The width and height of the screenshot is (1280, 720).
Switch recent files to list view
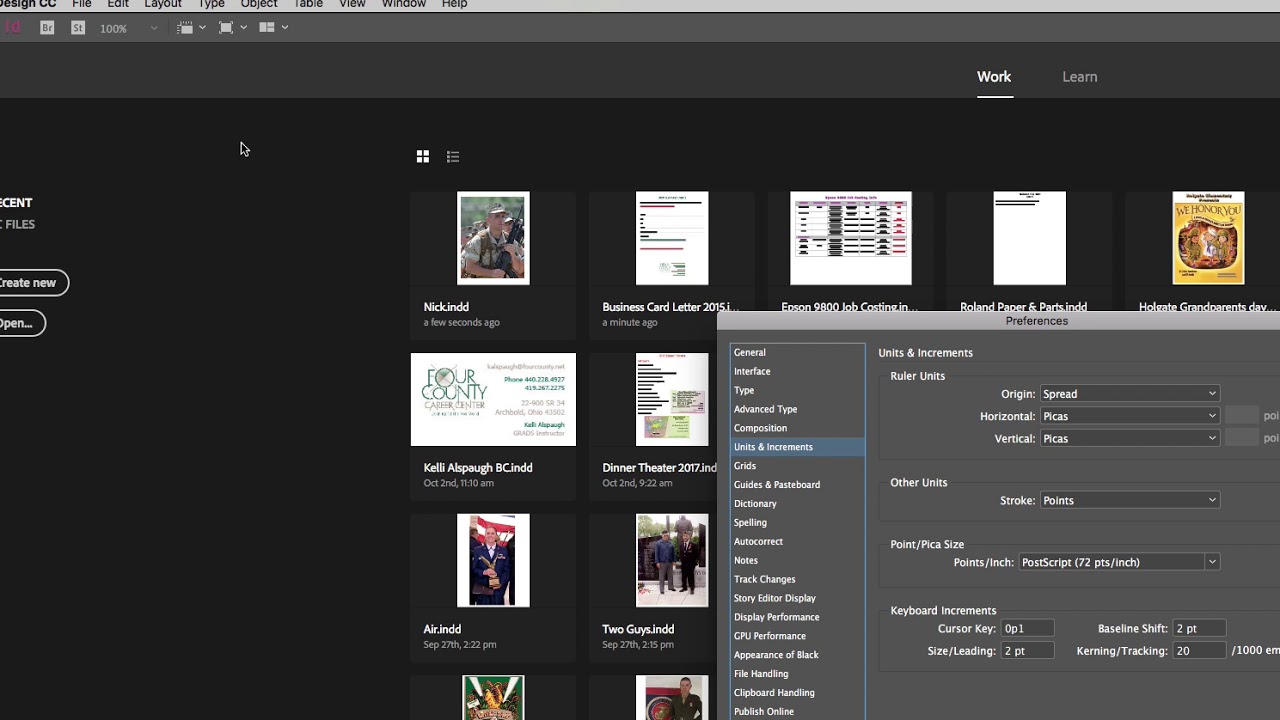[x=453, y=156]
